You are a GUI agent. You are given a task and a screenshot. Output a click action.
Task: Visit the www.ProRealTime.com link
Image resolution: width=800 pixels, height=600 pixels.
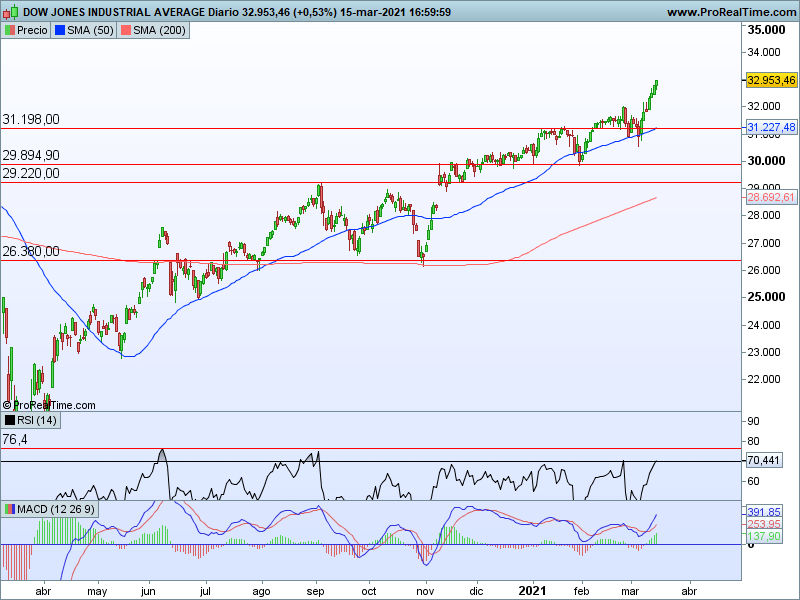coord(731,12)
